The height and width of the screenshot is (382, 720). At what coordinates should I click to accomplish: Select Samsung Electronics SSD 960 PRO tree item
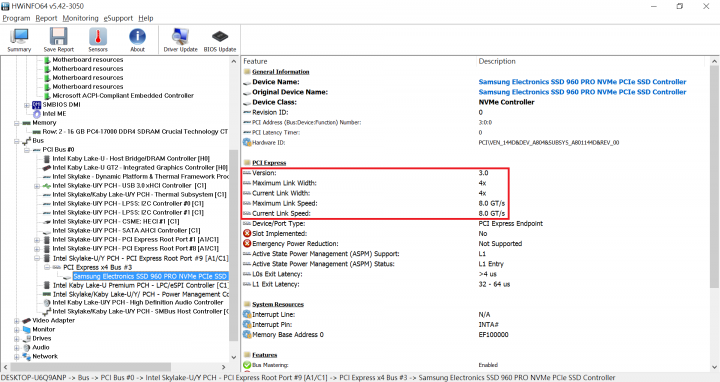pyautogui.click(x=150, y=276)
